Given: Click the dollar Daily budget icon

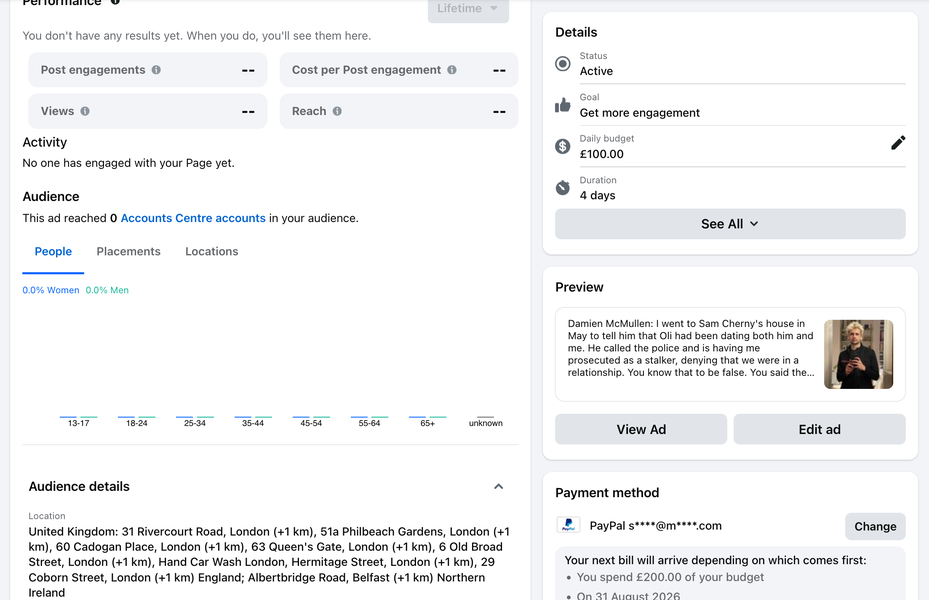Looking at the screenshot, I should click(563, 146).
